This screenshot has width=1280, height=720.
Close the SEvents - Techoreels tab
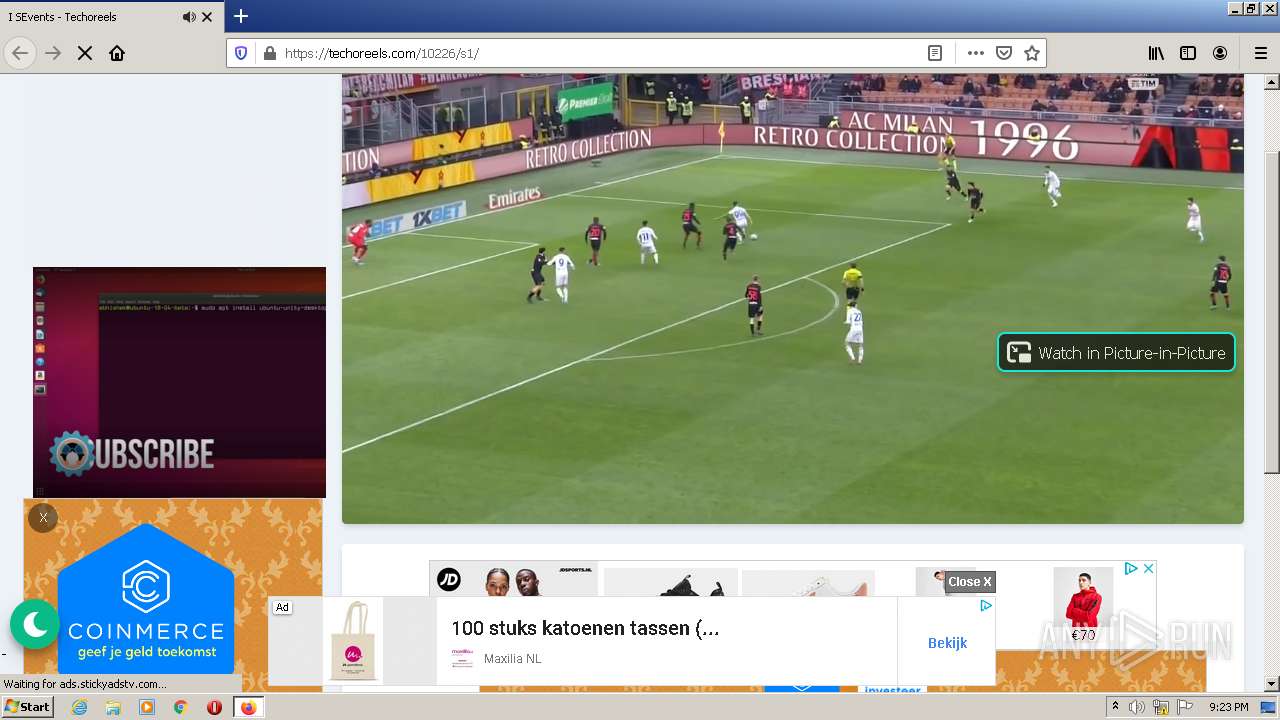coord(207,17)
